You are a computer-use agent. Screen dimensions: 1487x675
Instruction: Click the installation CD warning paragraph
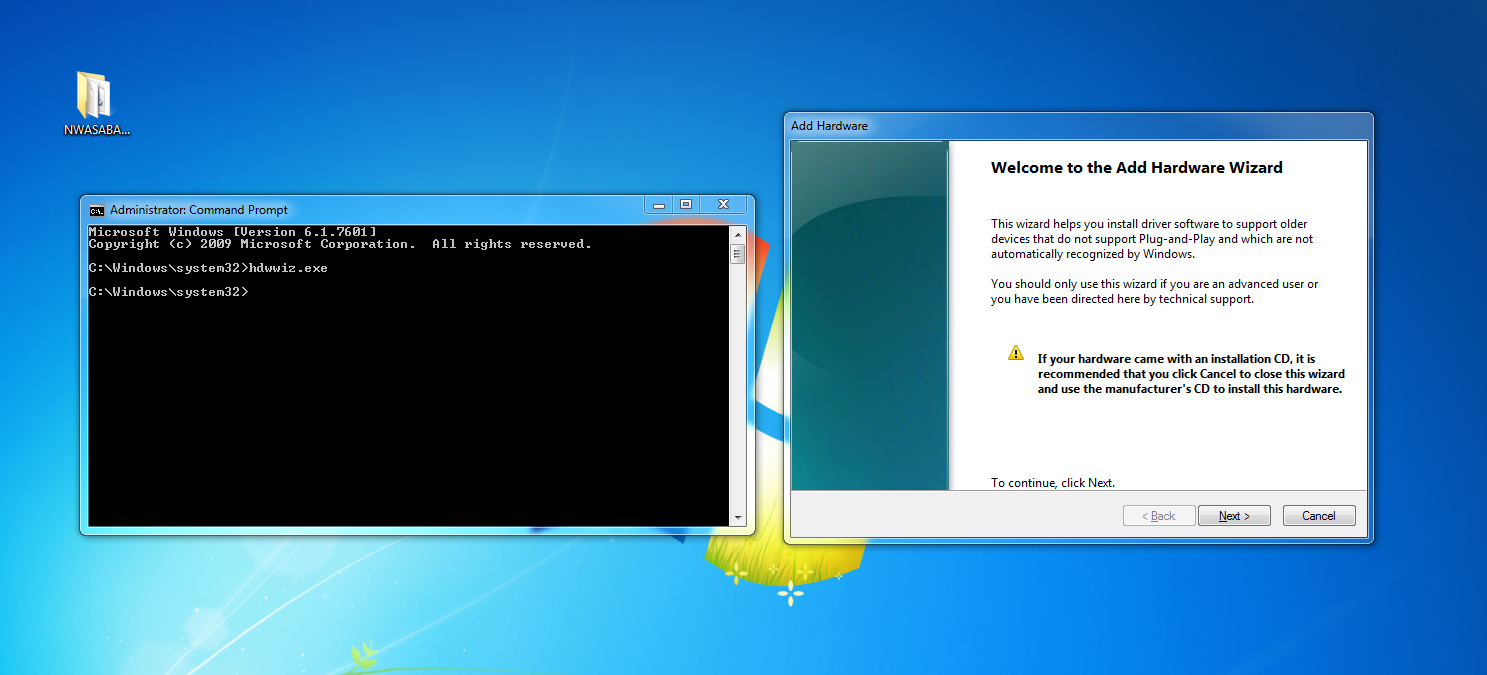1191,374
